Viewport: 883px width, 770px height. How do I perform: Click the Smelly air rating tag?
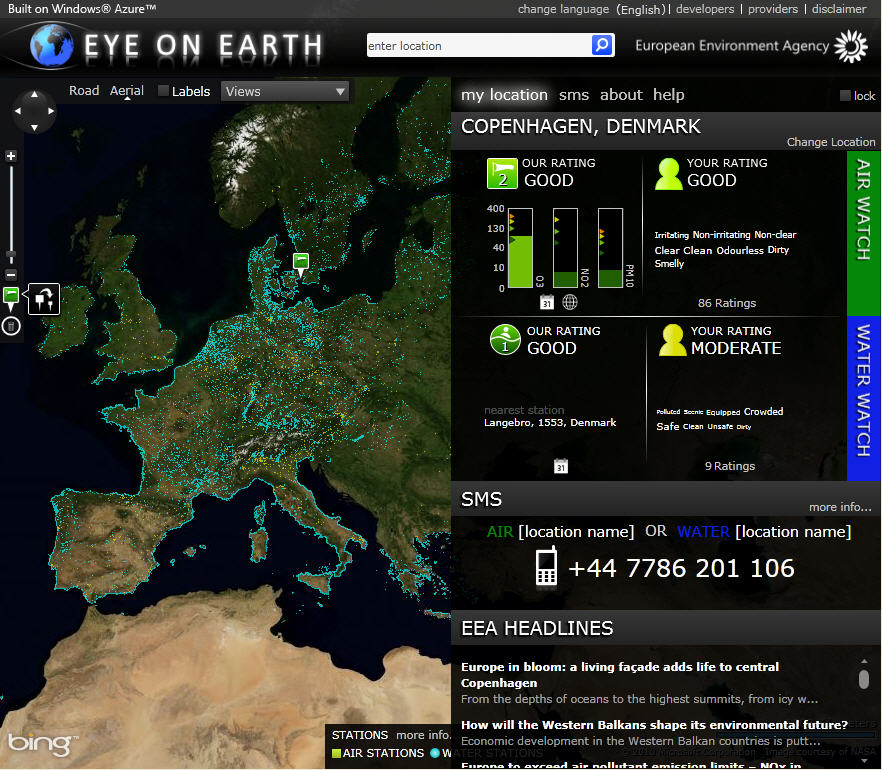click(x=669, y=264)
